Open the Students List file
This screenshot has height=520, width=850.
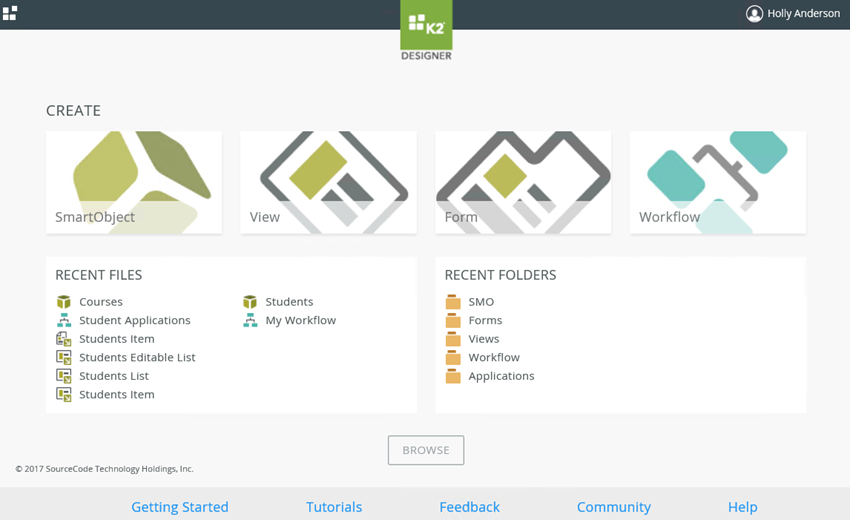click(x=114, y=376)
